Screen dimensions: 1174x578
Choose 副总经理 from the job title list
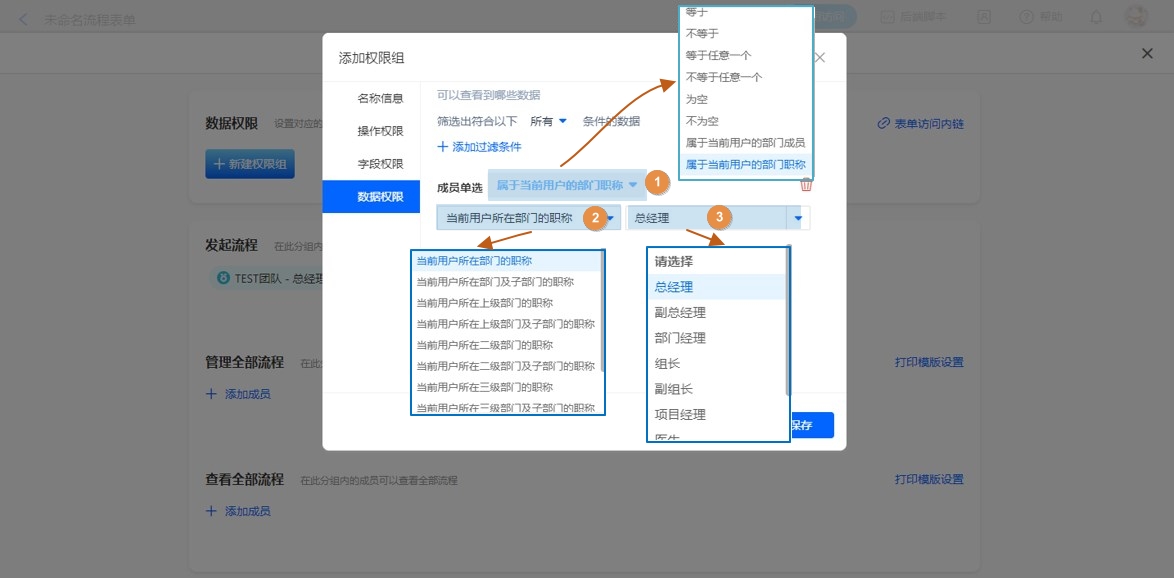680,312
